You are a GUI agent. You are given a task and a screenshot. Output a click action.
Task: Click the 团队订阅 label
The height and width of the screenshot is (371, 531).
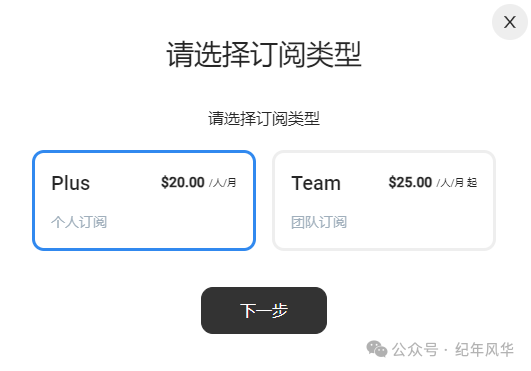[x=319, y=222]
